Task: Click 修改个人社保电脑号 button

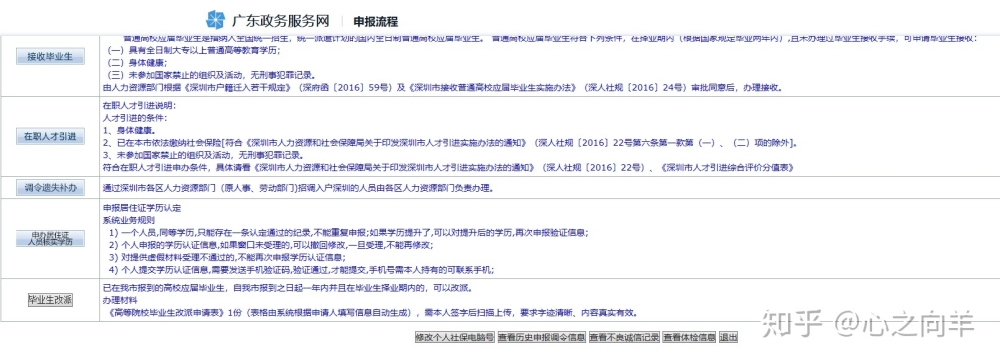Action: [x=455, y=337]
